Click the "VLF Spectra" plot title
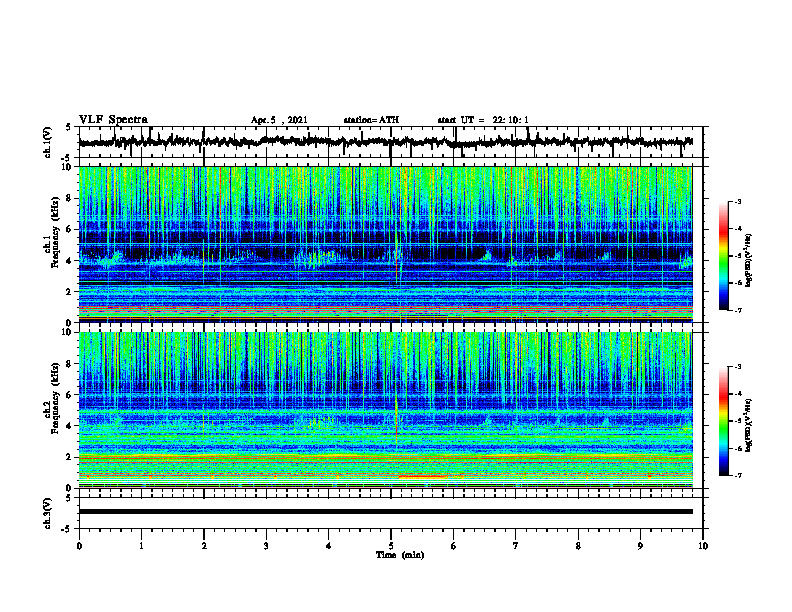Viewport: 792px width, 612px height. (x=113, y=120)
